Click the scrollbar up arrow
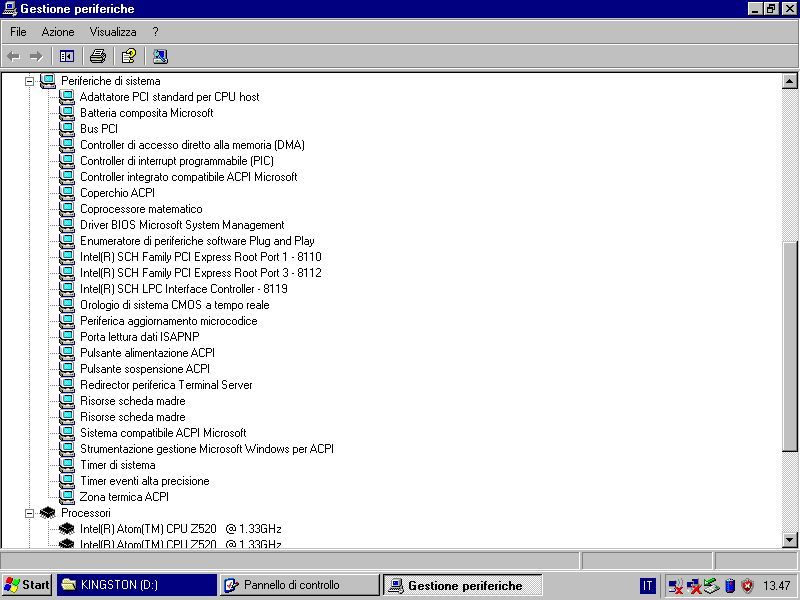This screenshot has width=800, height=600. point(789,81)
